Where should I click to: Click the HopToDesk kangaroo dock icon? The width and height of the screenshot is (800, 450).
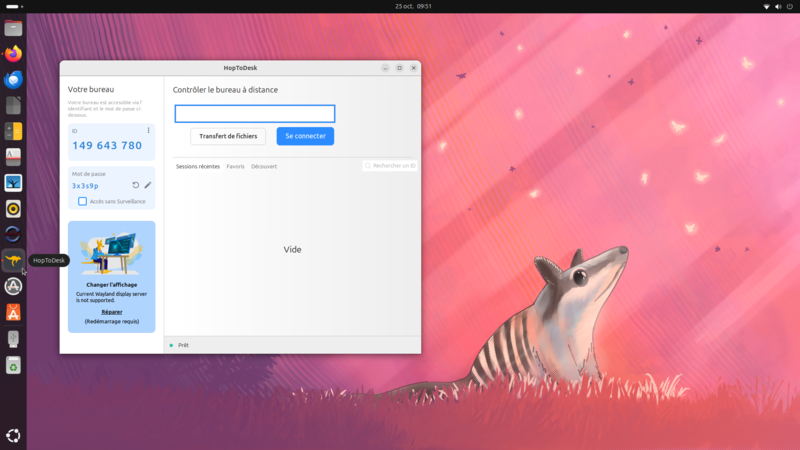(x=13, y=260)
